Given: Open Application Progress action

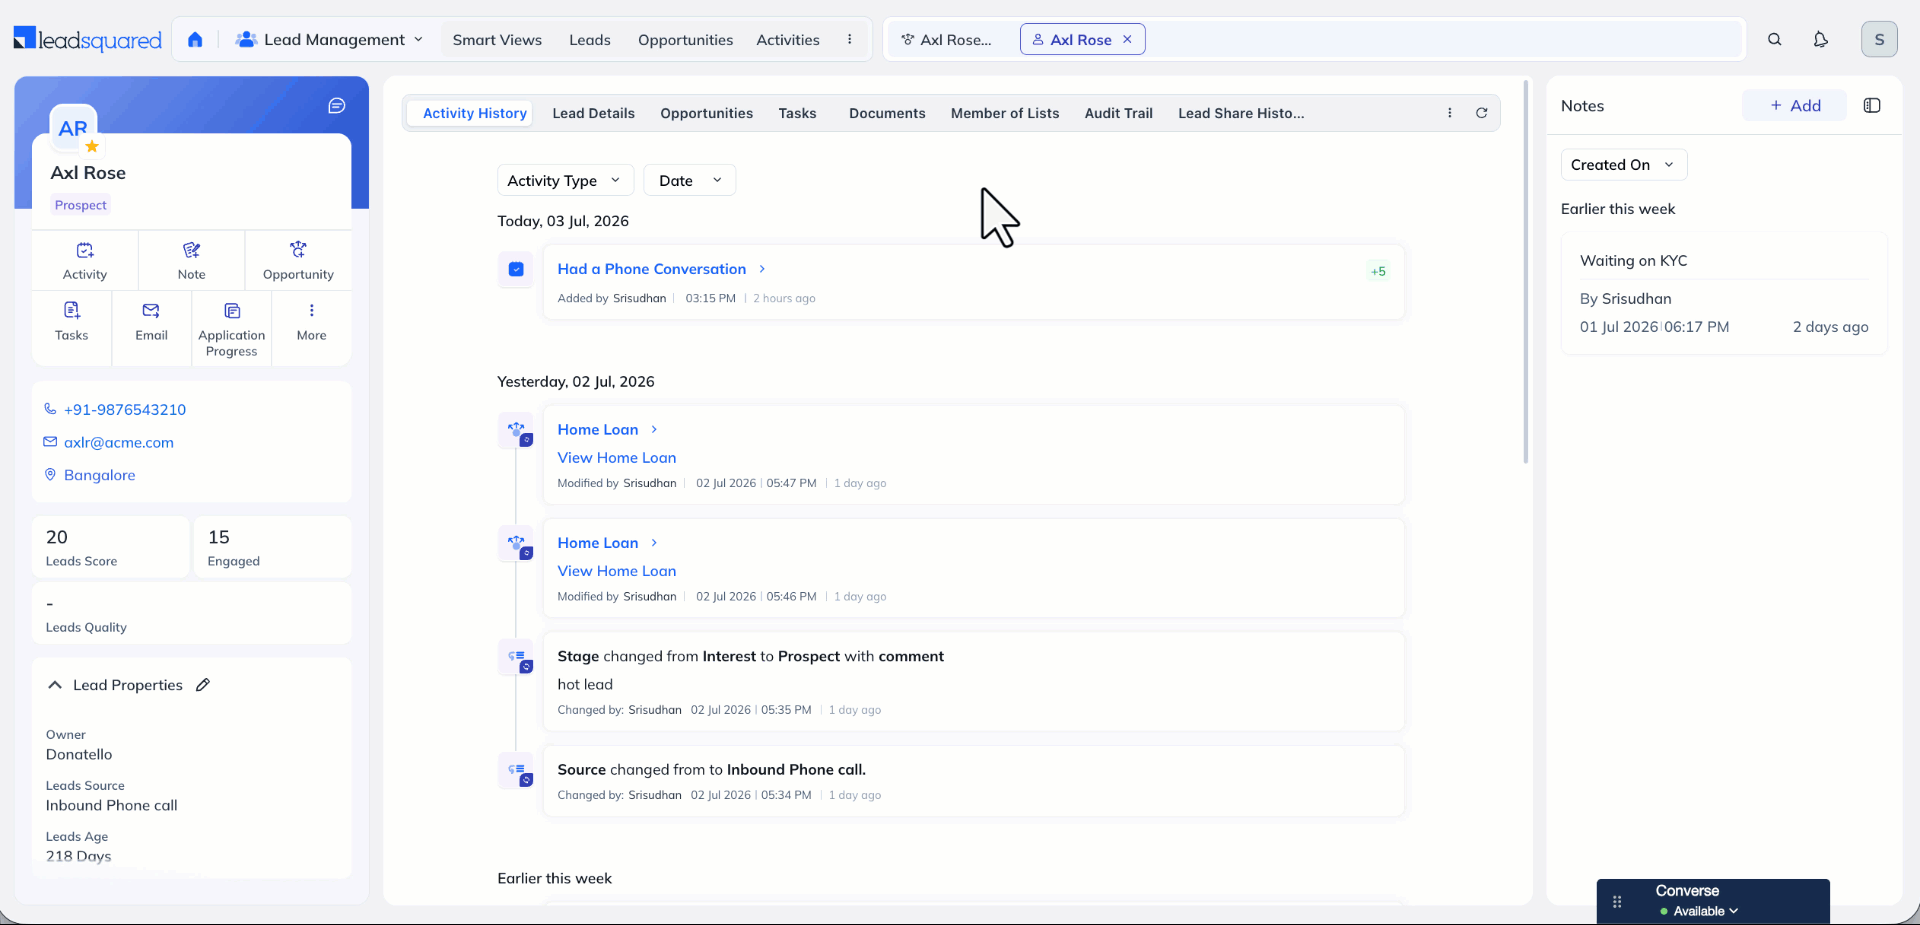Looking at the screenshot, I should pyautogui.click(x=231, y=329).
